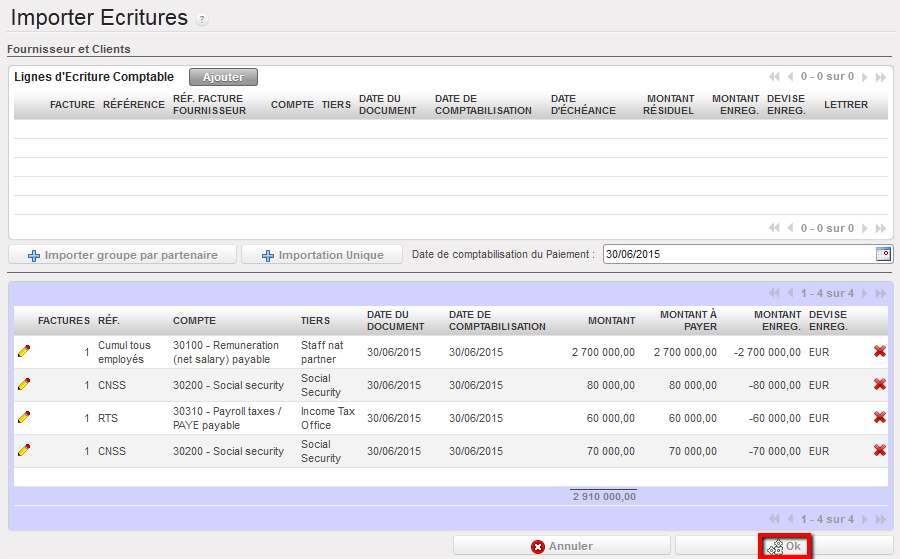
Task: Click the payment posting date field
Action: [x=738, y=254]
